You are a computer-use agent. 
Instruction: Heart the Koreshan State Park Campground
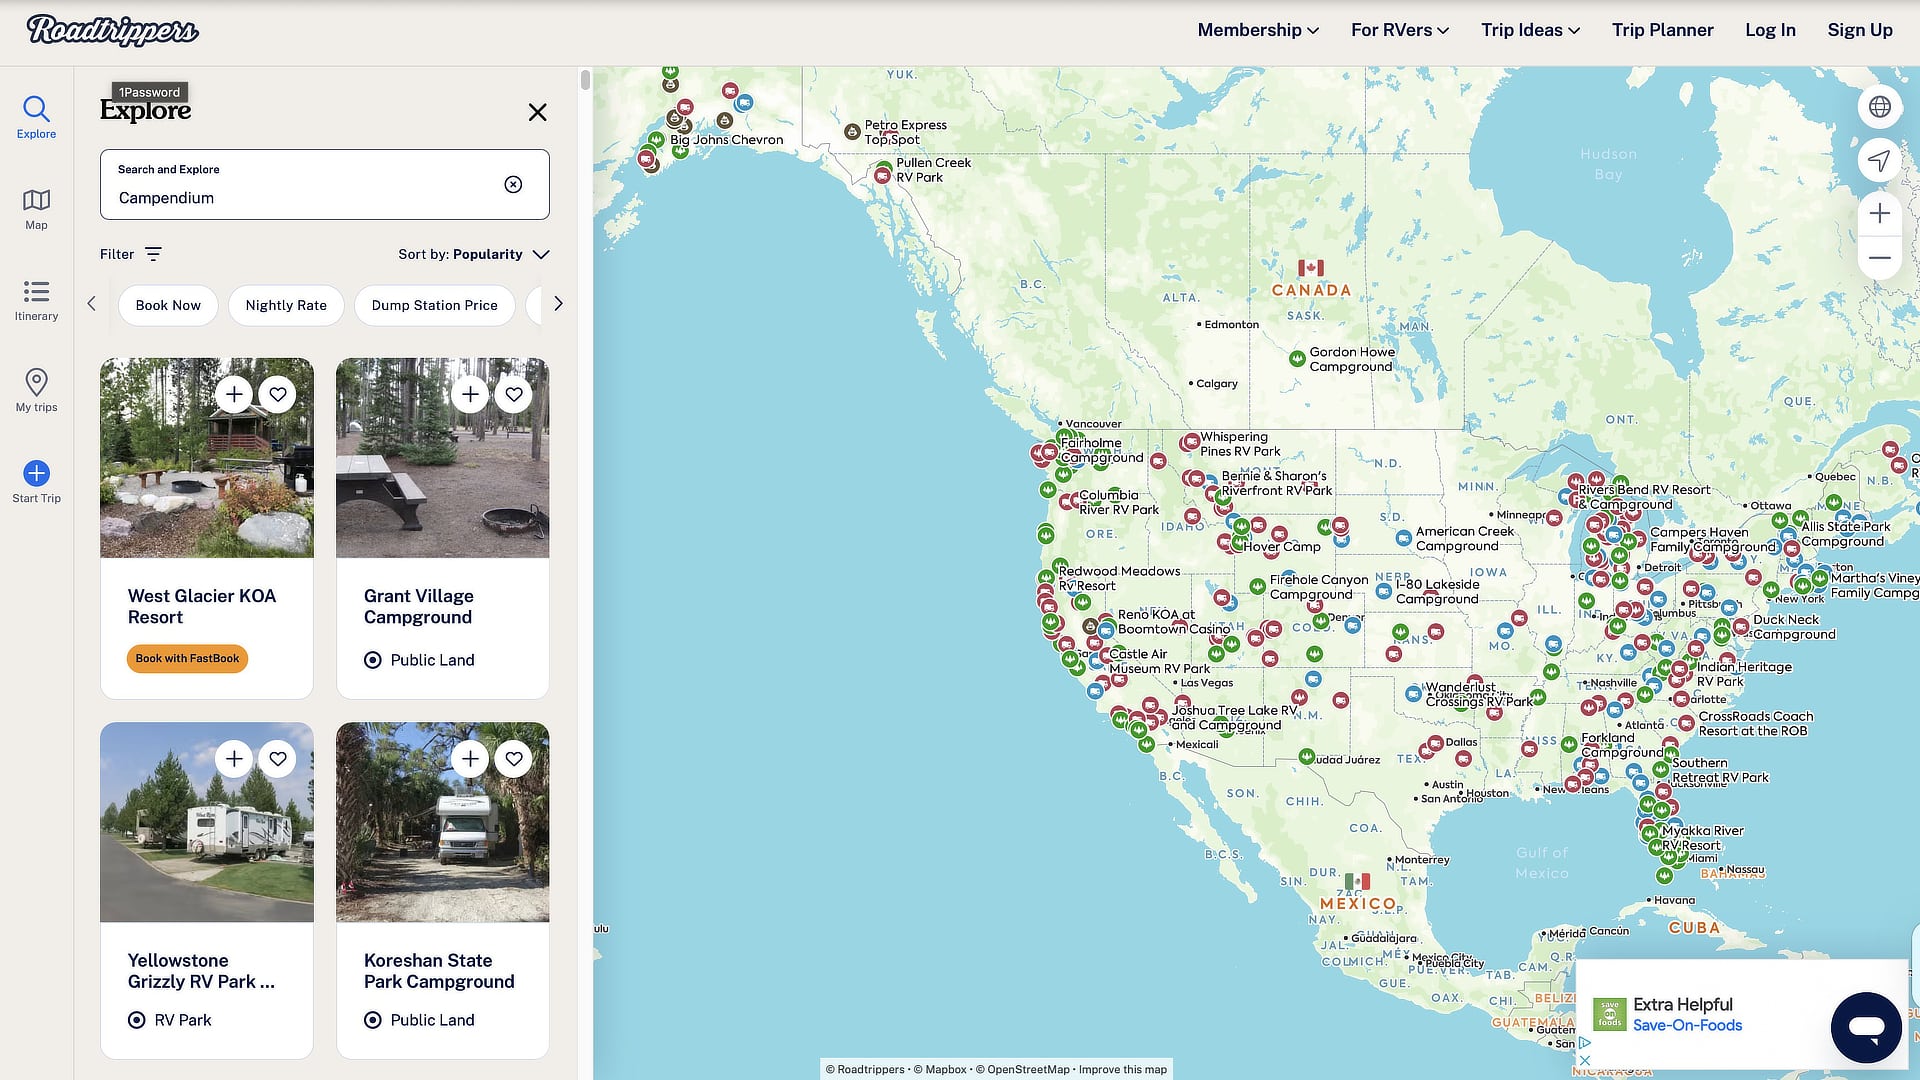[x=514, y=758]
